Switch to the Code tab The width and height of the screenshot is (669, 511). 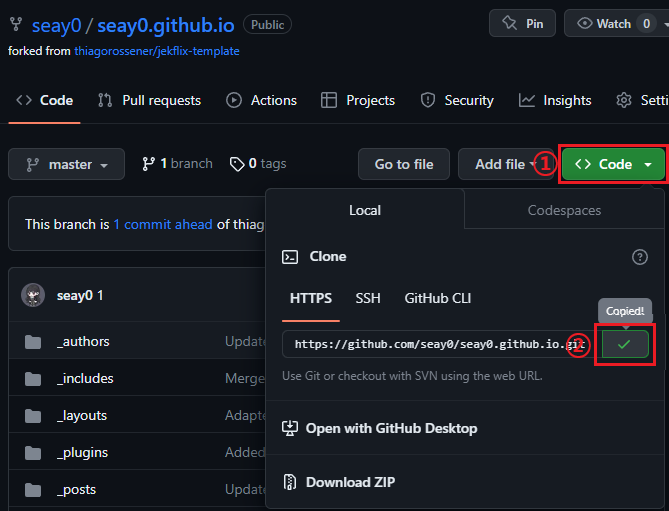(x=44, y=100)
